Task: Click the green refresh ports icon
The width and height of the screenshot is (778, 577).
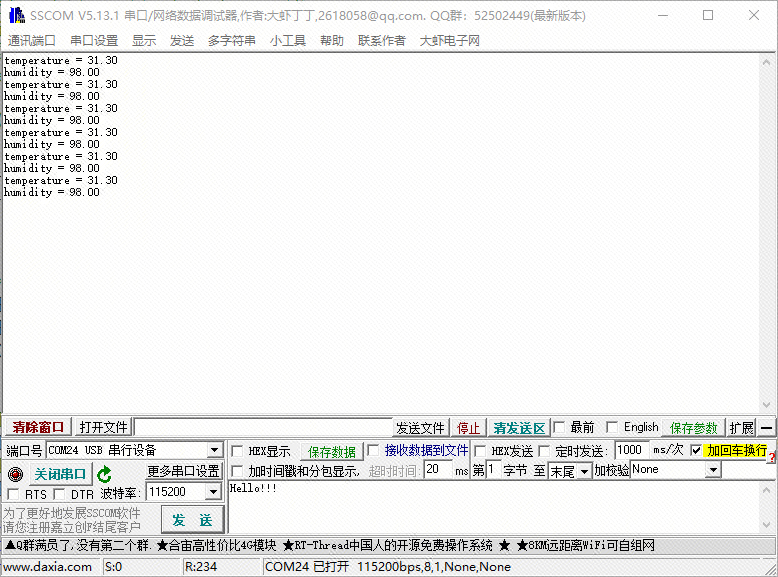Action: (x=104, y=474)
